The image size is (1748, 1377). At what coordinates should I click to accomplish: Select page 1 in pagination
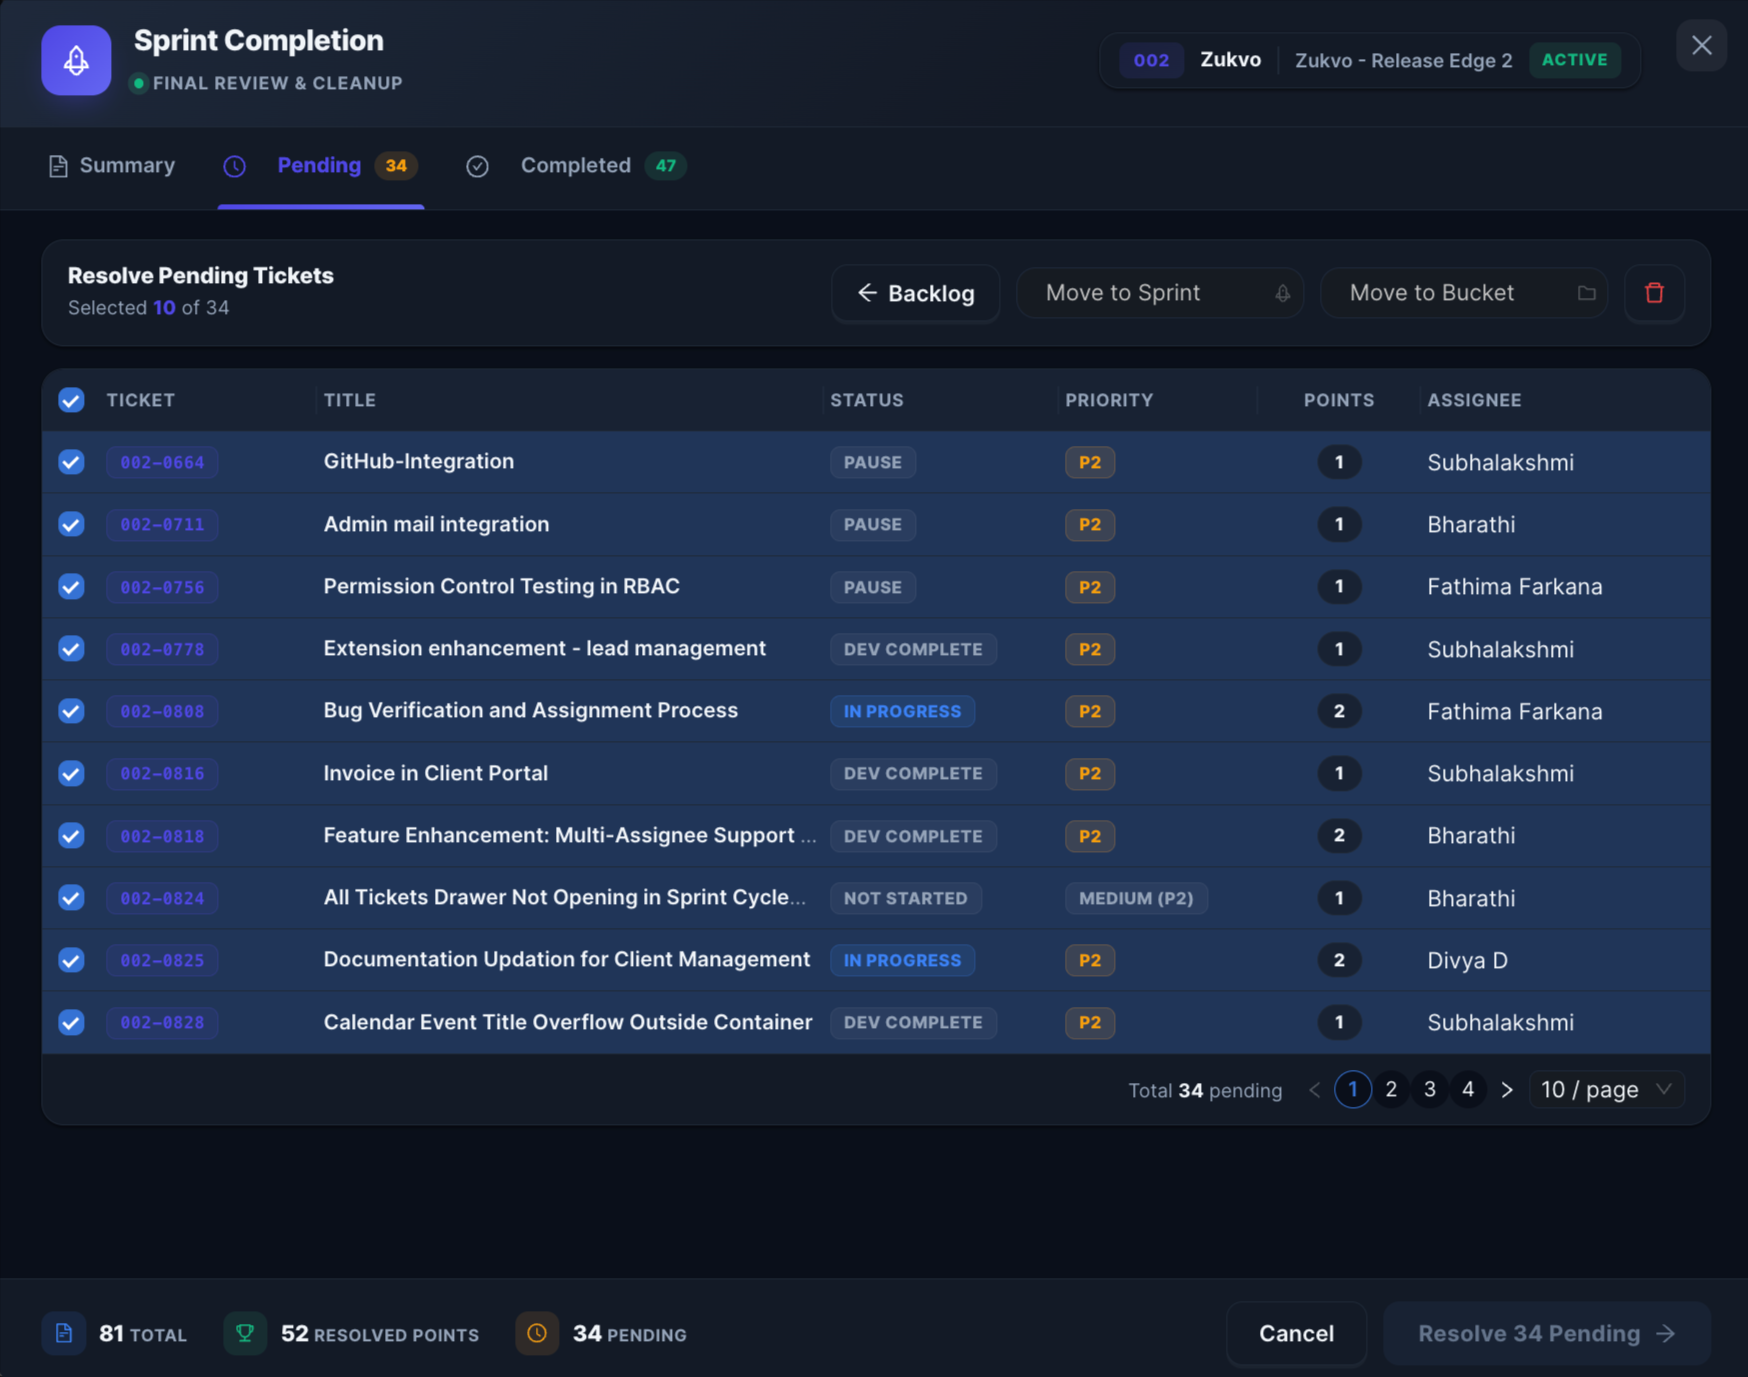[x=1352, y=1090]
